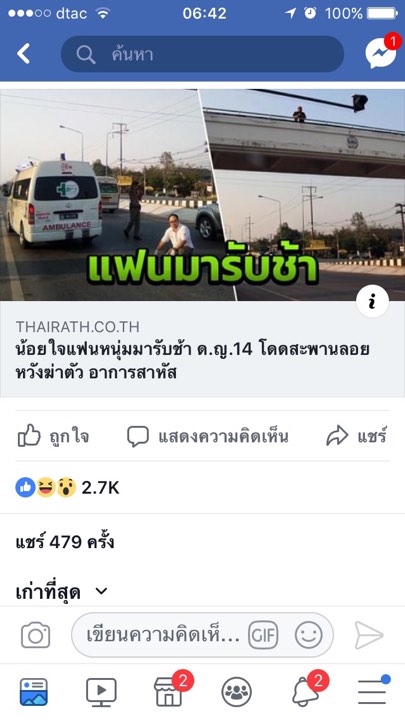Open the Thairath article headline link

pos(192,360)
